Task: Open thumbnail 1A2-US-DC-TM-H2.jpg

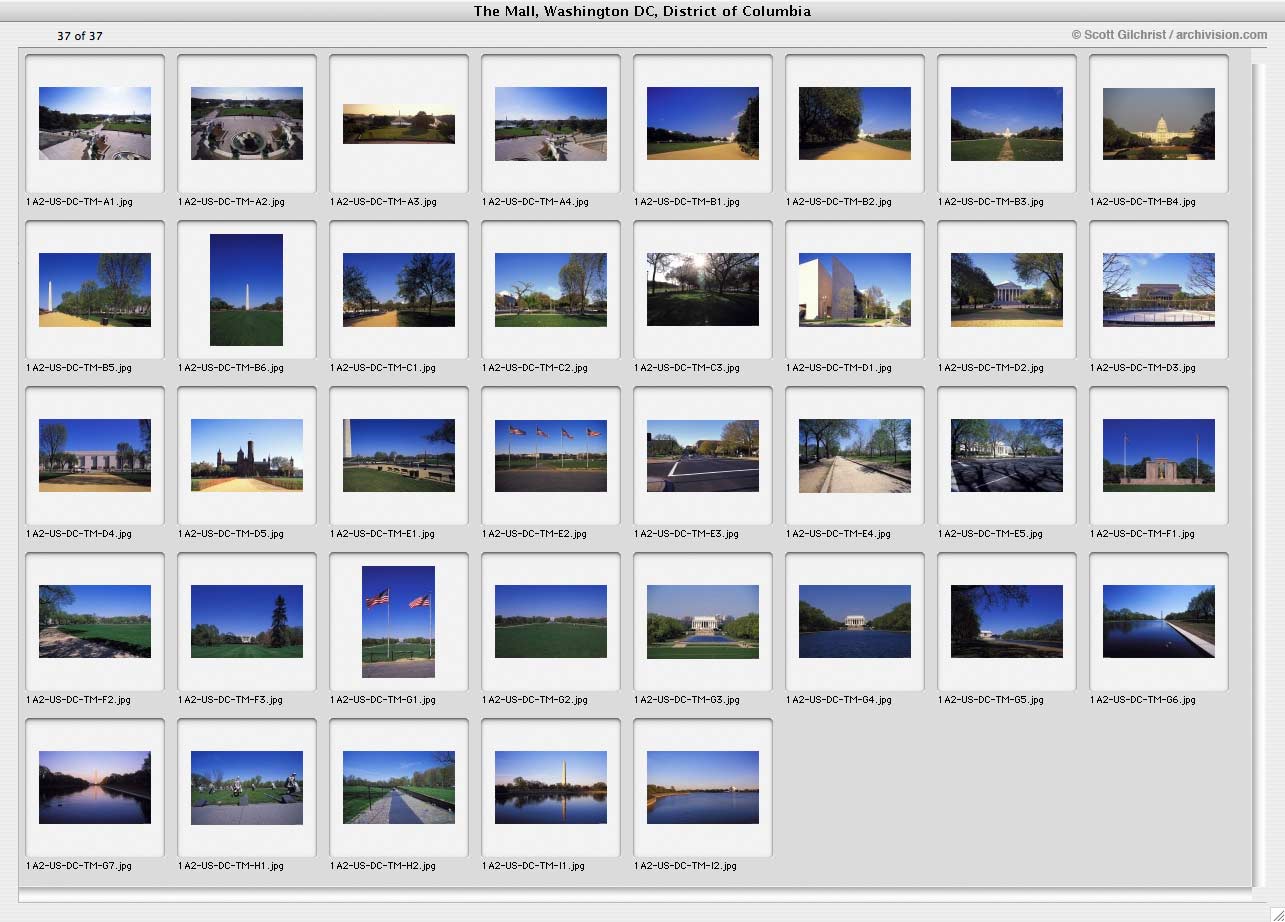Action: tap(399, 787)
